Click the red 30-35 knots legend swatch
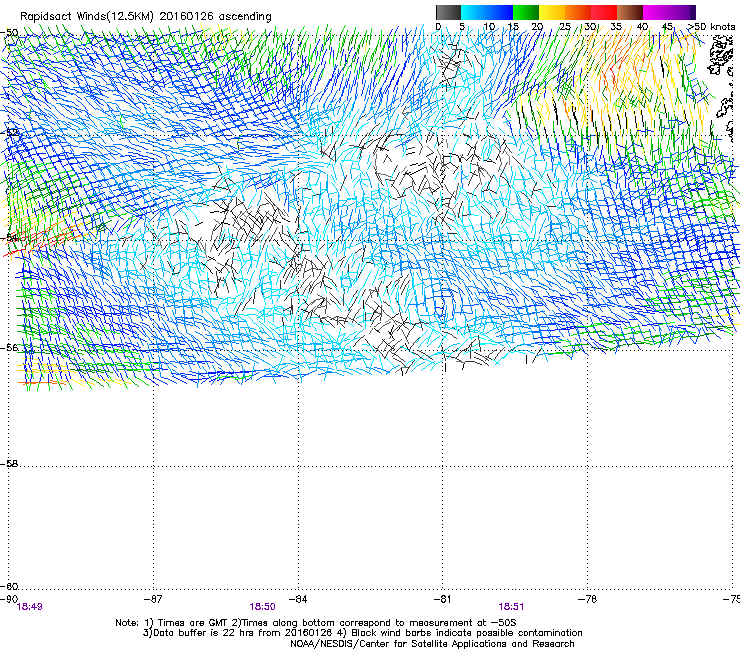The image size is (740, 650). (604, 12)
